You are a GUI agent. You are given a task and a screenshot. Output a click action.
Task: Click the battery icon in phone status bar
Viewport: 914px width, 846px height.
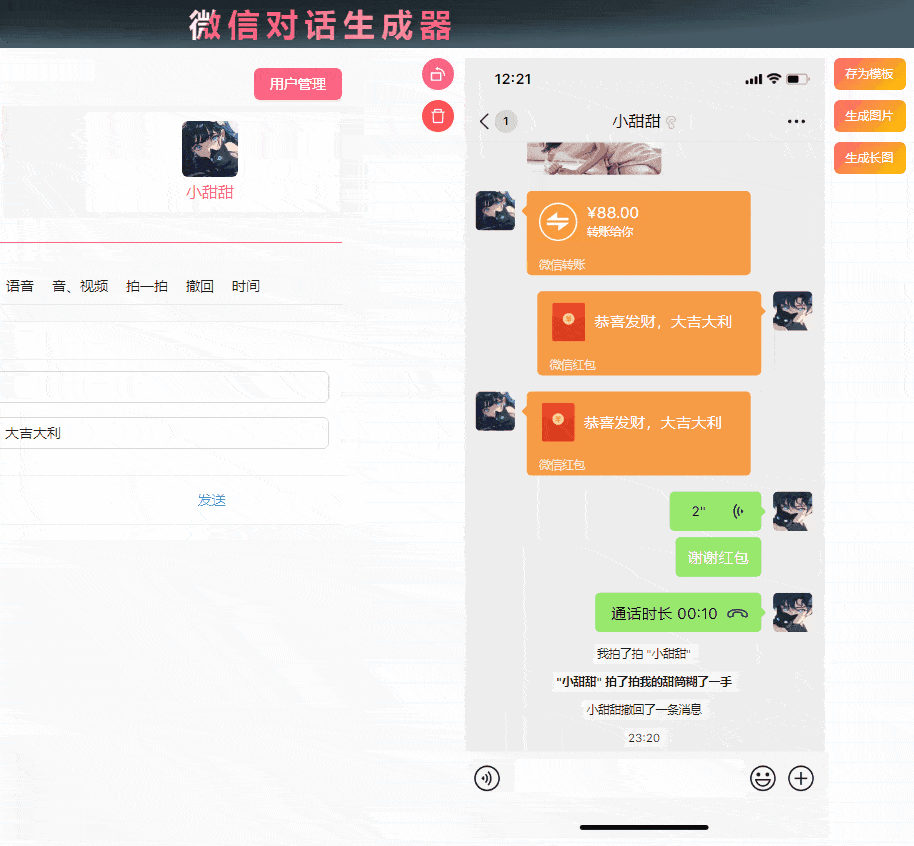tap(797, 79)
